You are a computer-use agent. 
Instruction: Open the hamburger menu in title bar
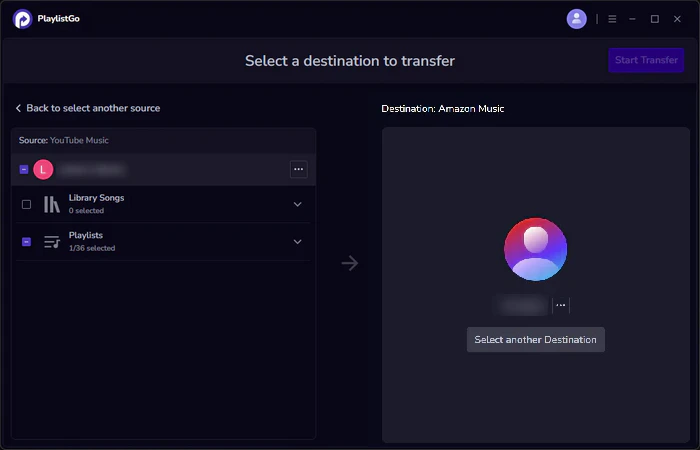tap(612, 19)
